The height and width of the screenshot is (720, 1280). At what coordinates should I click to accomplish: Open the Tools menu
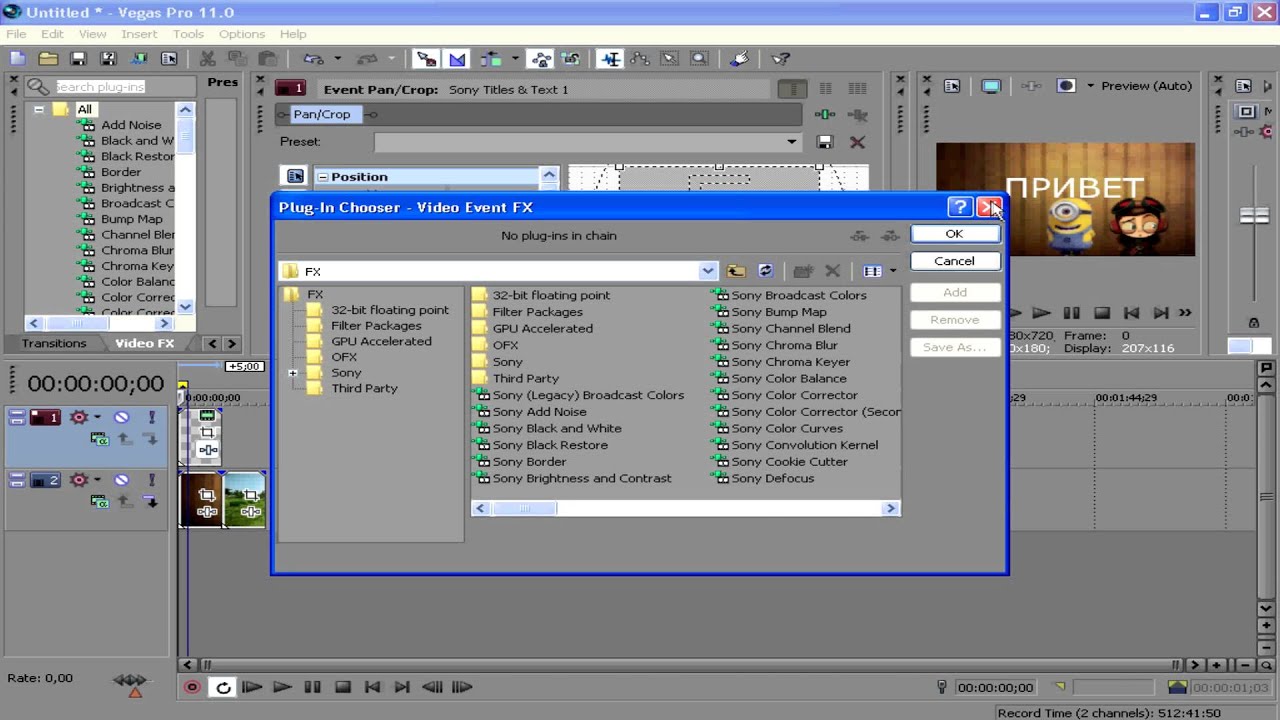click(x=188, y=34)
